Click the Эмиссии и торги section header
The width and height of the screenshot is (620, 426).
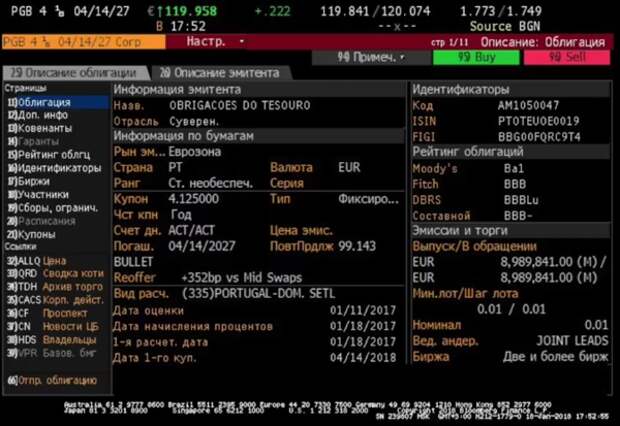(510, 231)
